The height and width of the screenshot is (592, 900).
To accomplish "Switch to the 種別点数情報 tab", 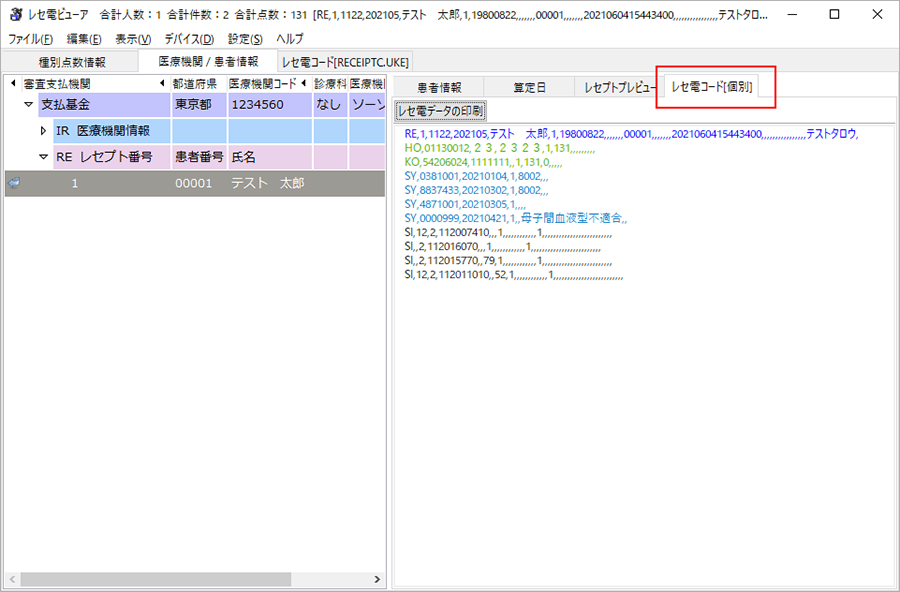I will coord(72,62).
